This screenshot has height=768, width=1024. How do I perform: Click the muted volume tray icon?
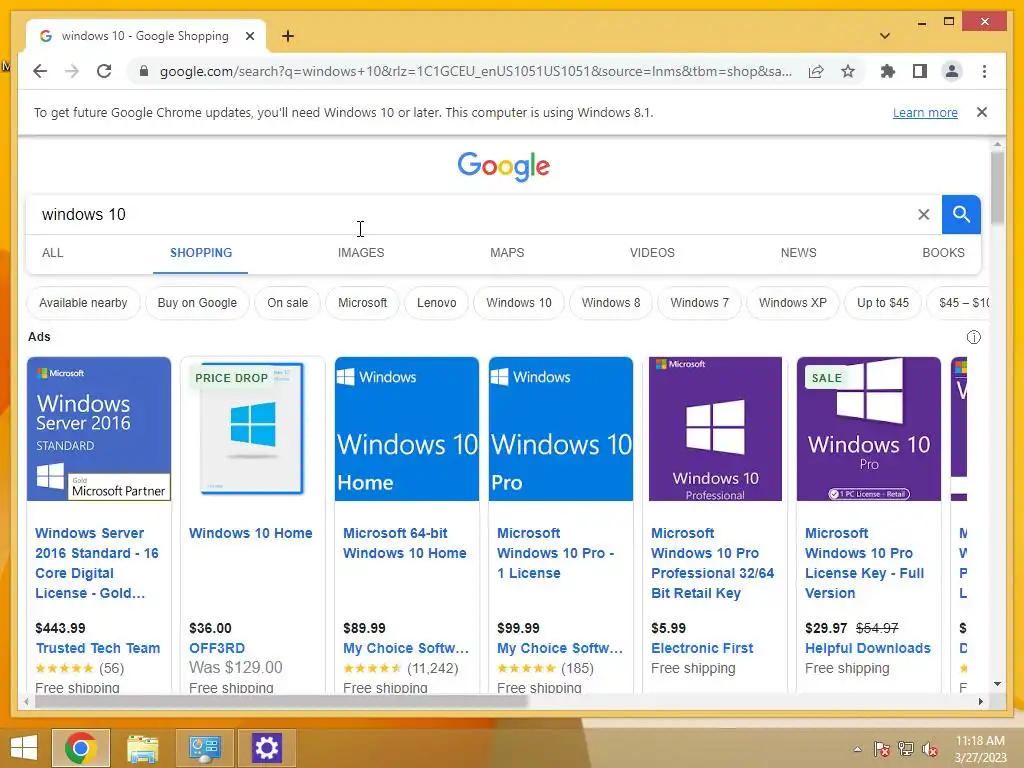coord(930,749)
